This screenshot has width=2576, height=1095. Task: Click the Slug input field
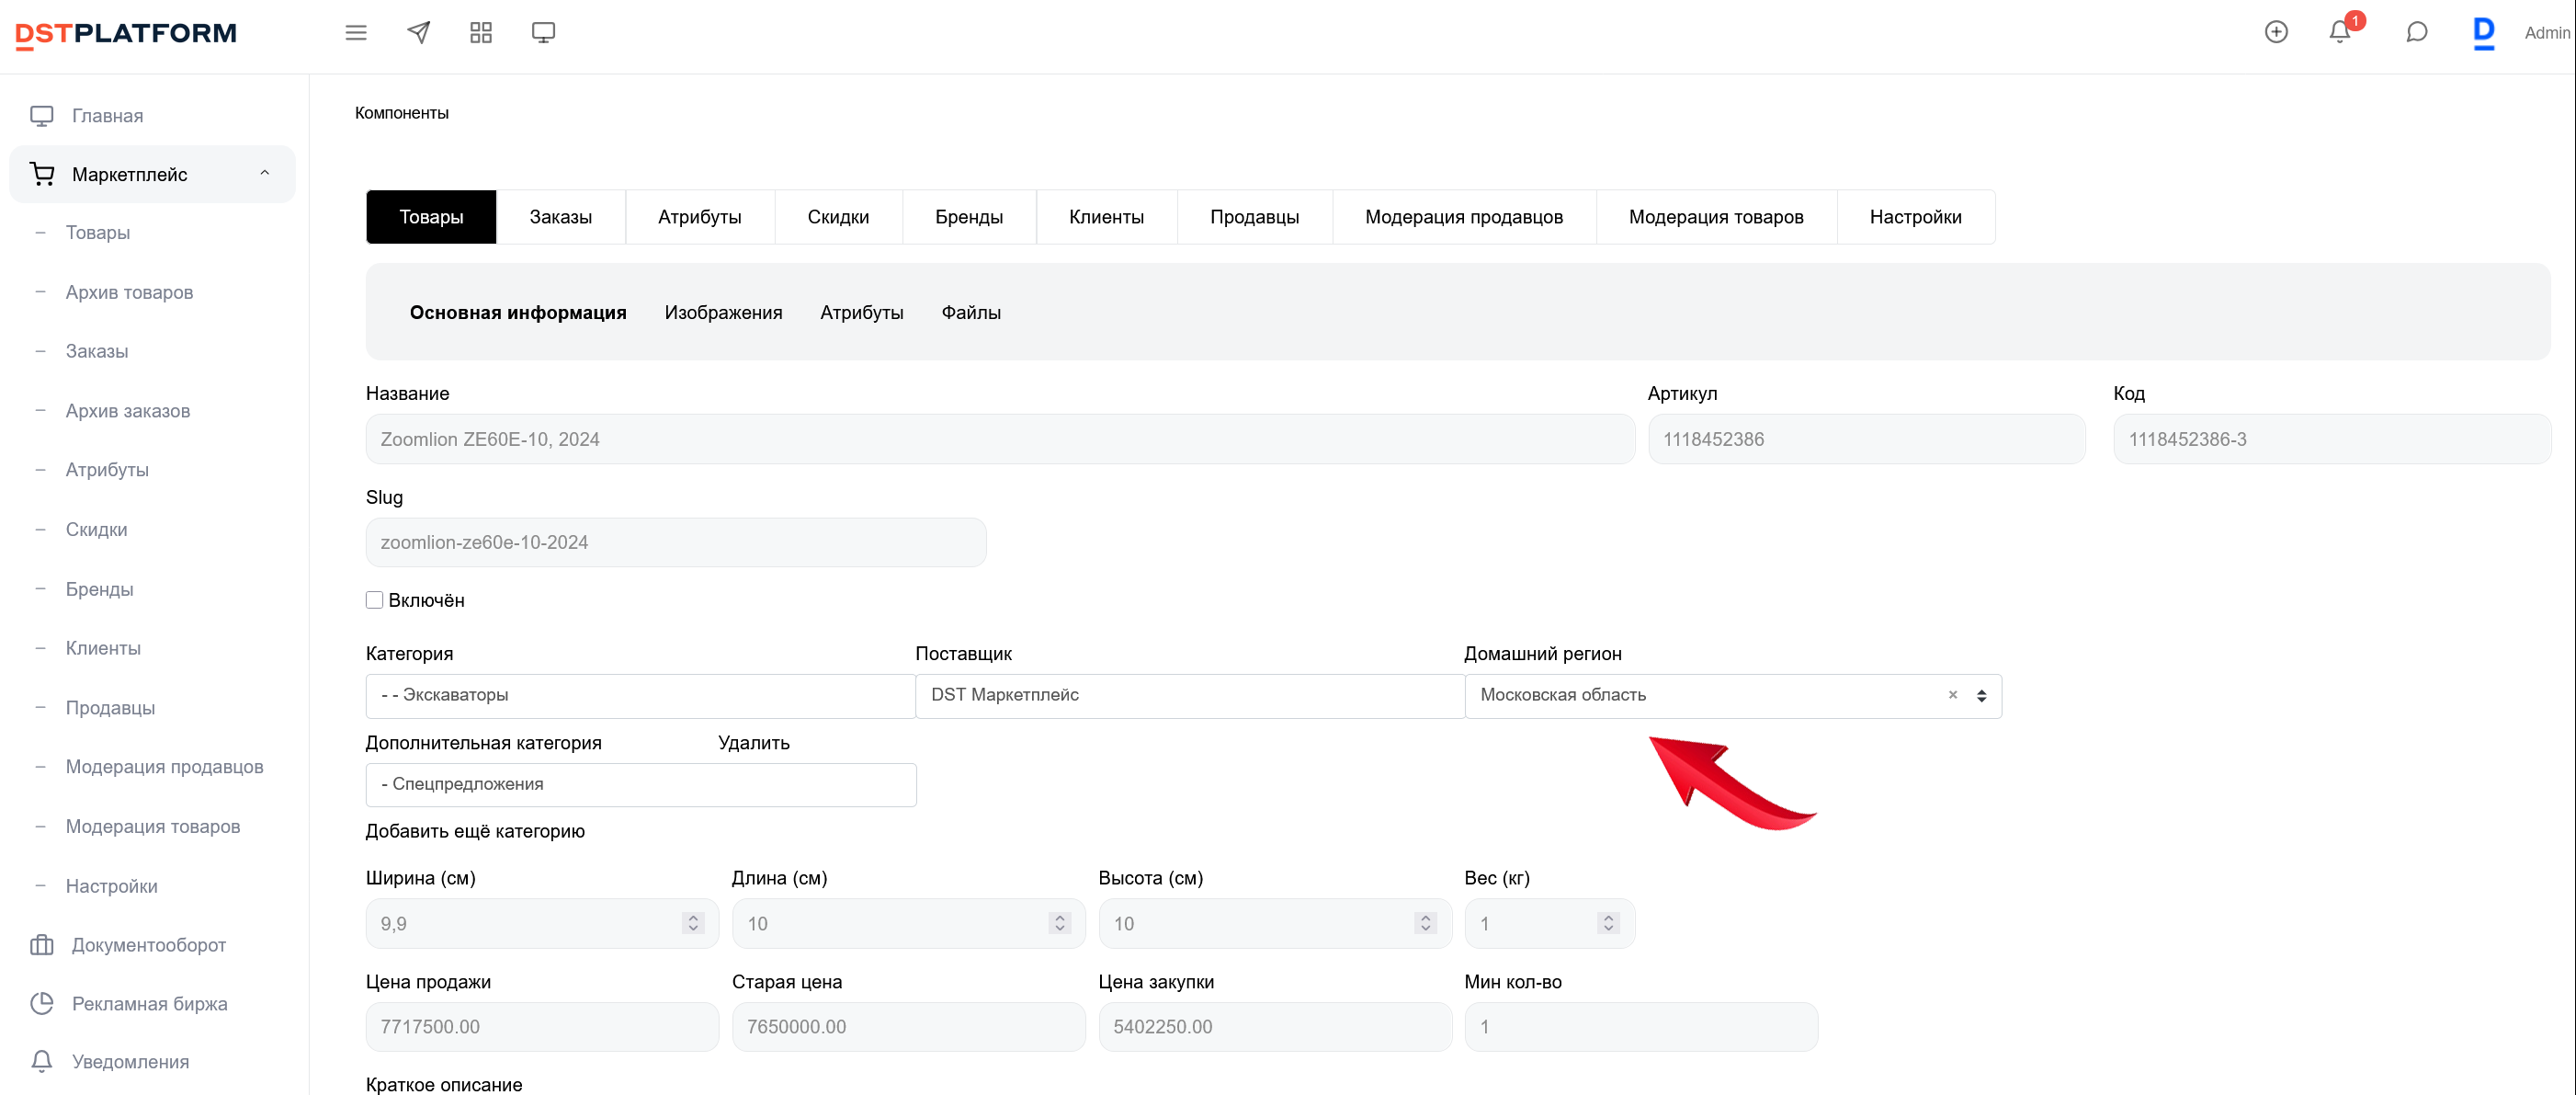[x=675, y=543]
